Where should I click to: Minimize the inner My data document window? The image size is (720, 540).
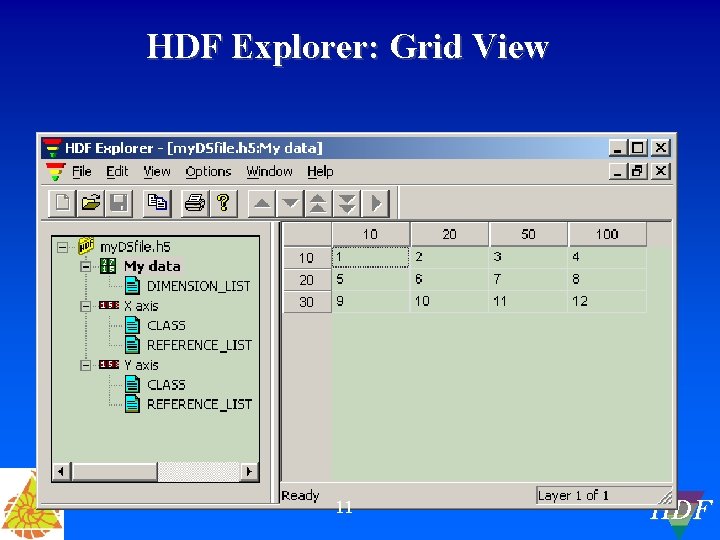pos(618,171)
